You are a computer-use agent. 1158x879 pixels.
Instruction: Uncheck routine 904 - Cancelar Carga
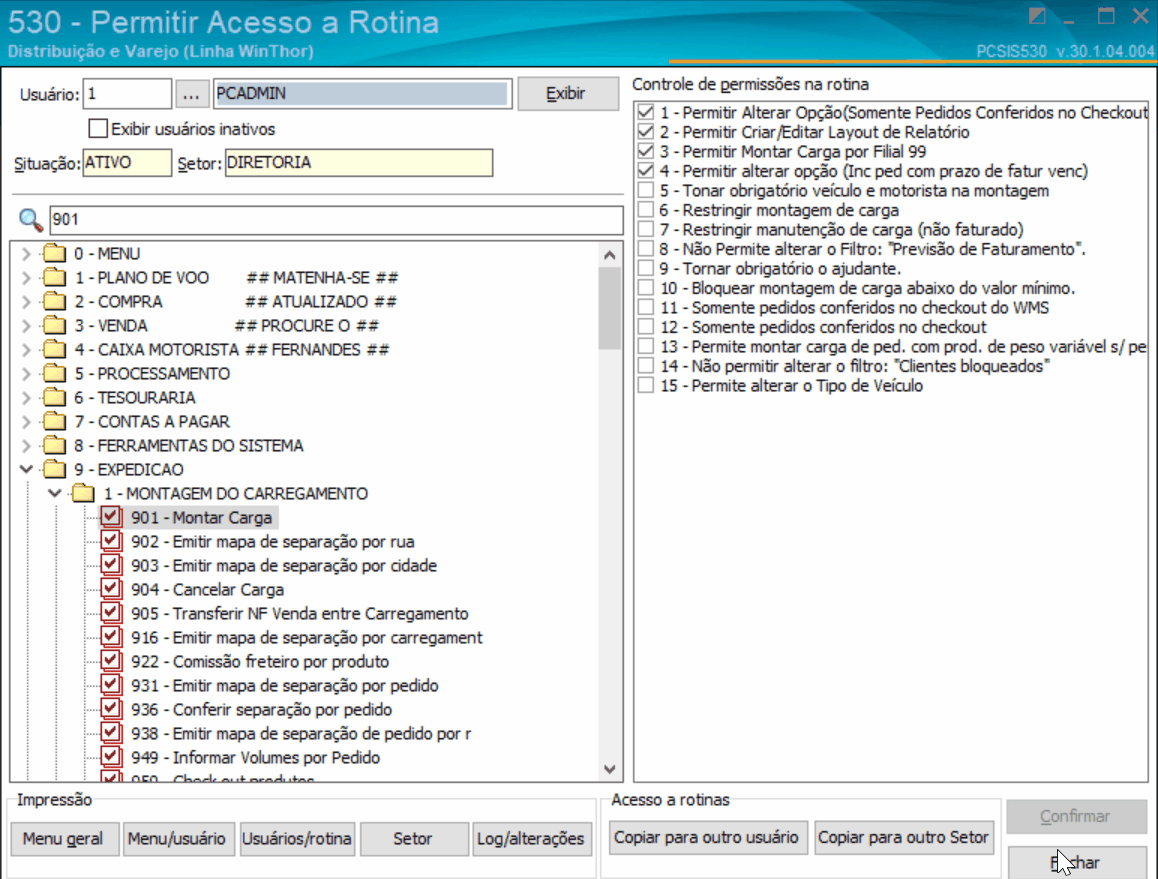(x=111, y=589)
